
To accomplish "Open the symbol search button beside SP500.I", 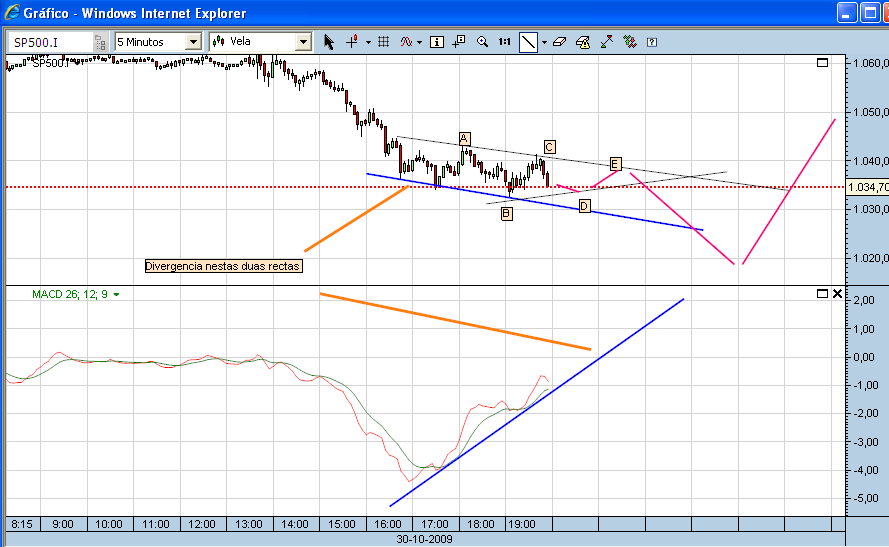I will coord(100,42).
